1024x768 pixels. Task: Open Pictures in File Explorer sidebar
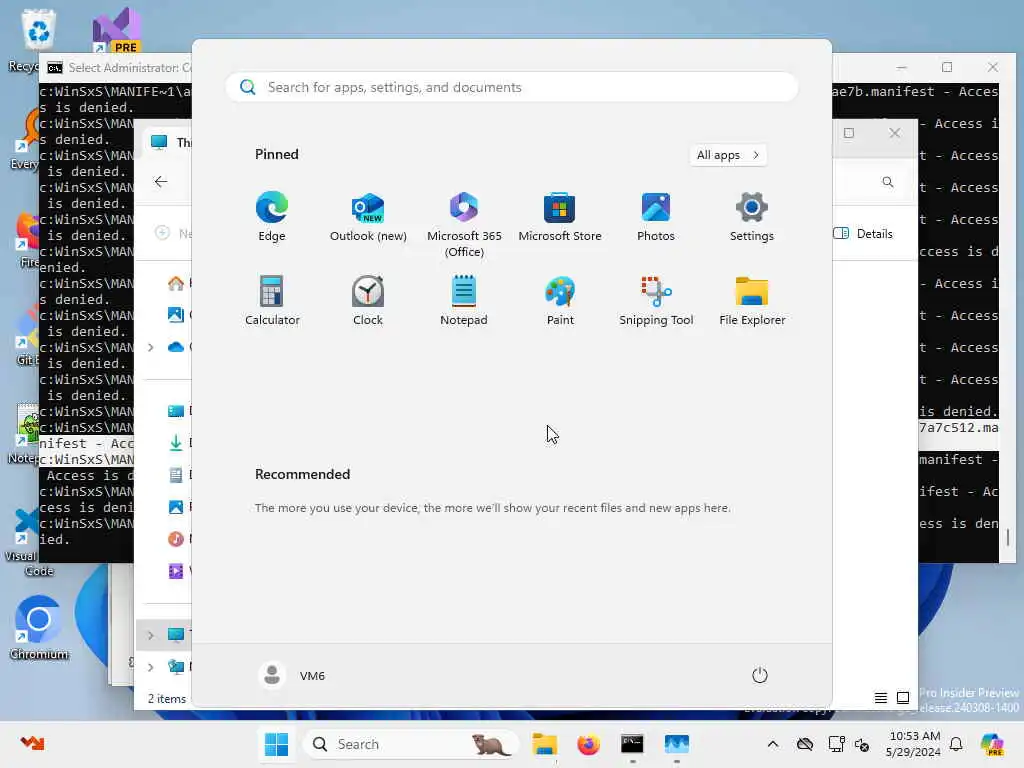(x=176, y=507)
